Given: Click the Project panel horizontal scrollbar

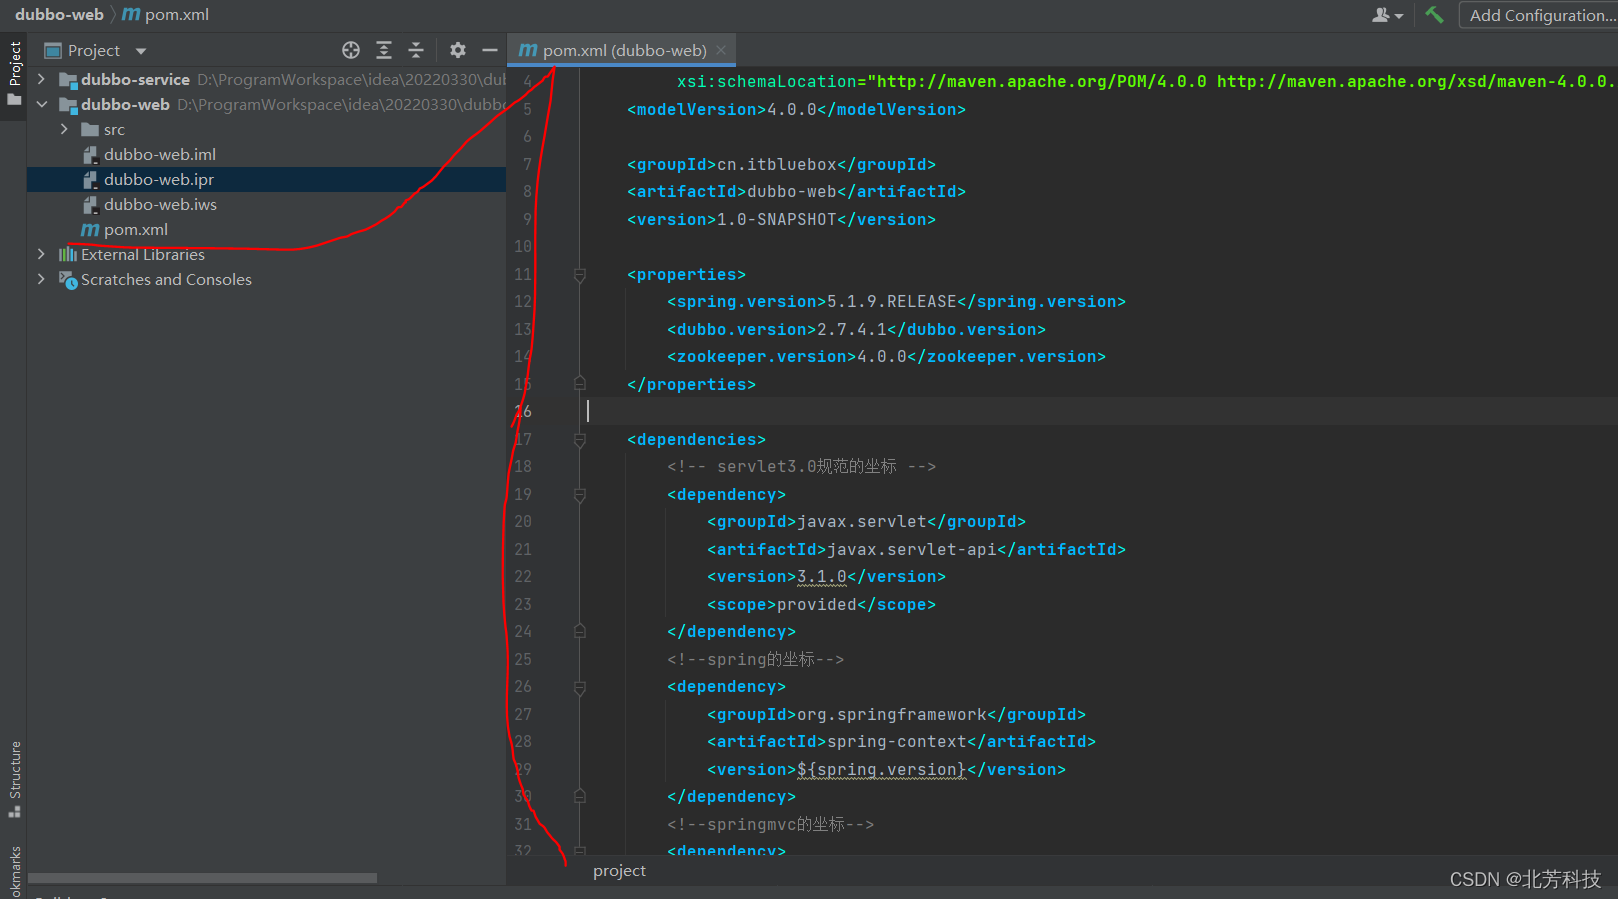Looking at the screenshot, I should click(202, 878).
